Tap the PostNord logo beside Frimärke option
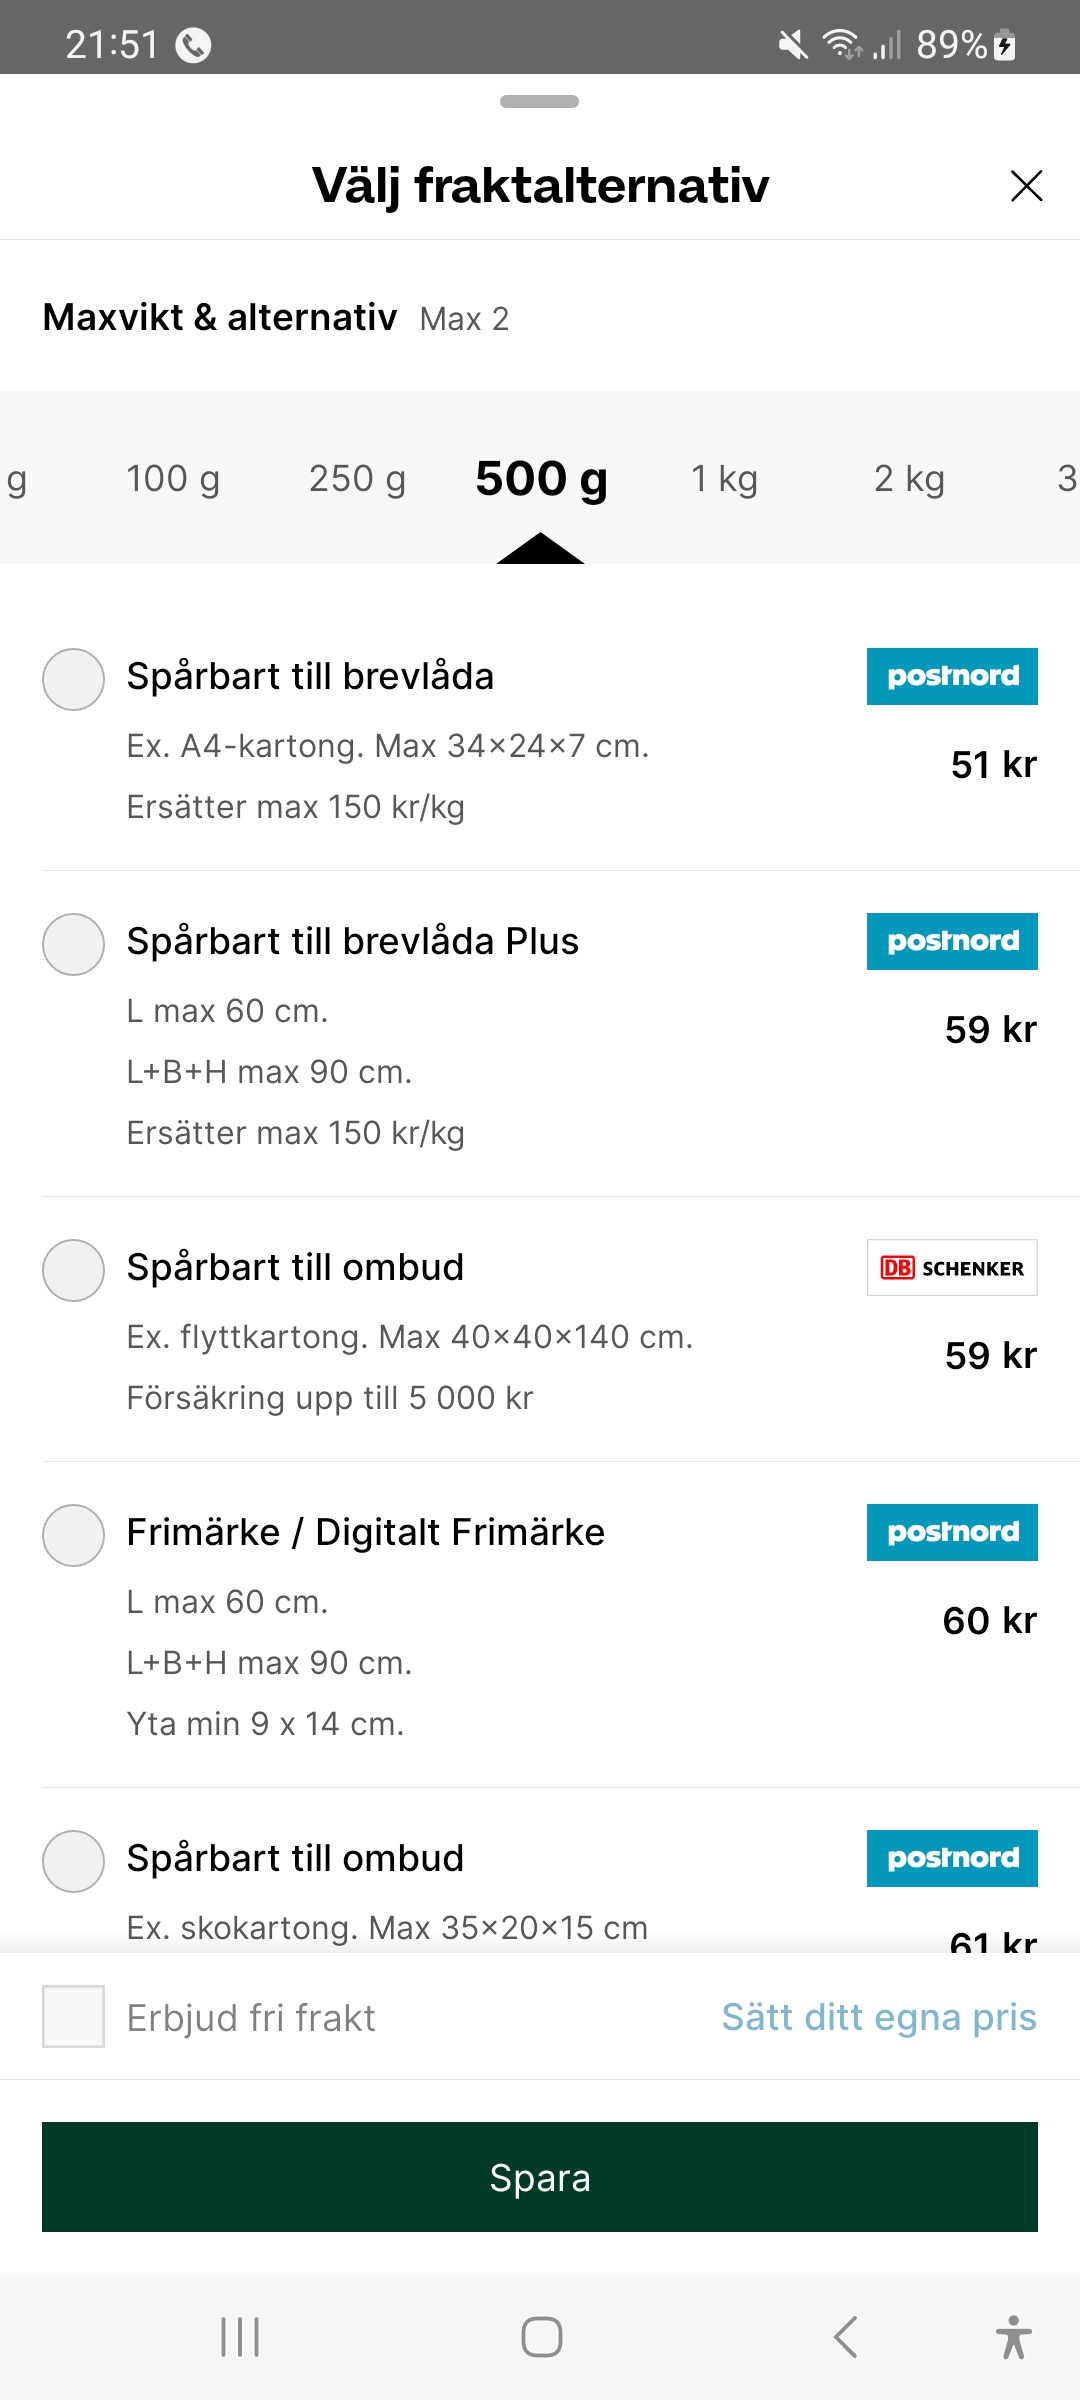The height and width of the screenshot is (2400, 1080). coord(952,1533)
